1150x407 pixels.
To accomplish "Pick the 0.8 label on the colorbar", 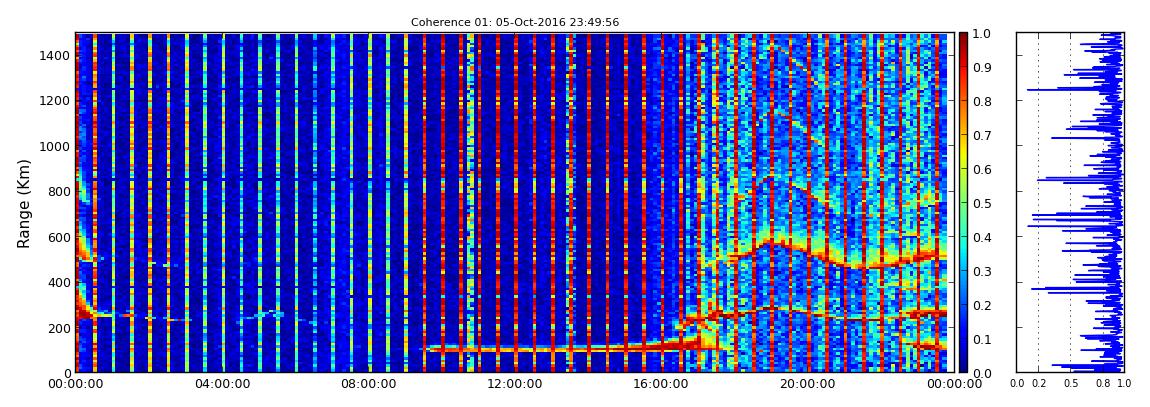I will 982,101.
